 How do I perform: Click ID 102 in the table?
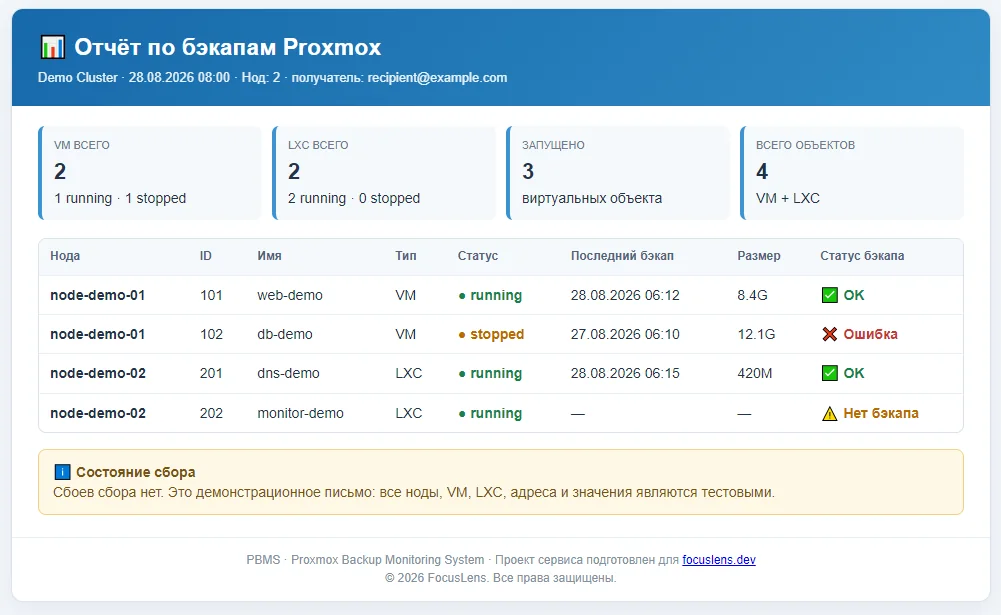click(x=211, y=334)
